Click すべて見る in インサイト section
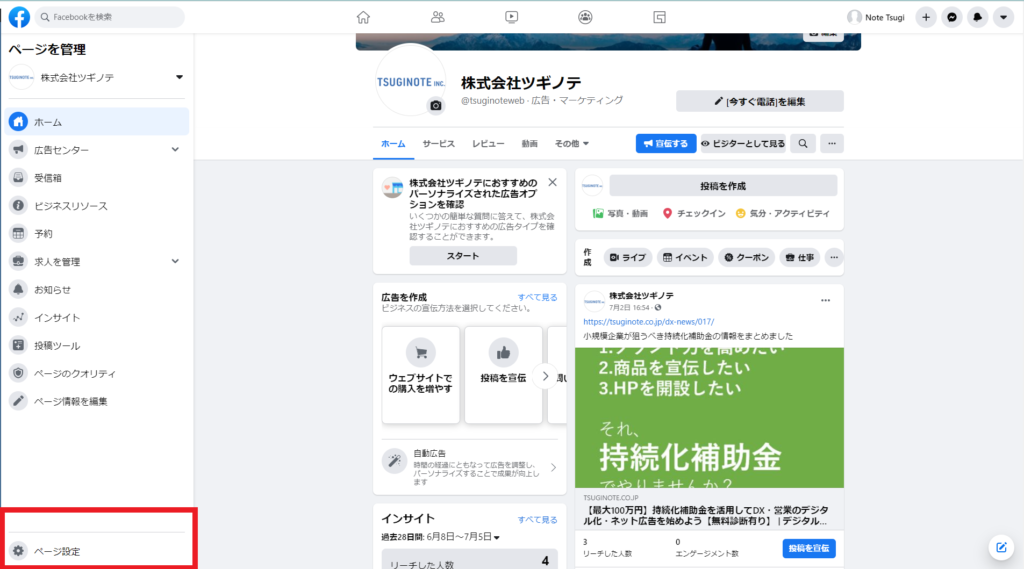This screenshot has height=569, width=1024. pos(537,520)
